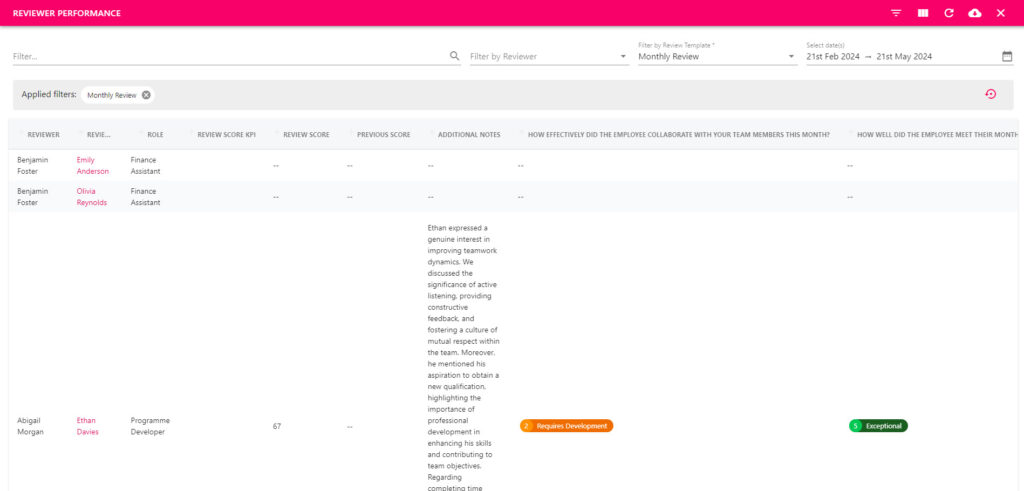Click the review score 67 cell
This screenshot has height=491, width=1024.
click(x=277, y=426)
